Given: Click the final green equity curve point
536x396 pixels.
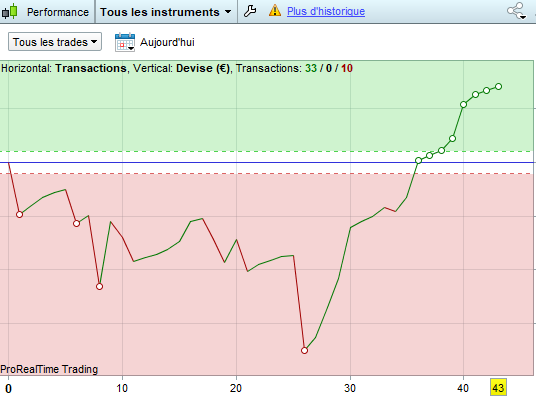Looking at the screenshot, I should point(498,87).
